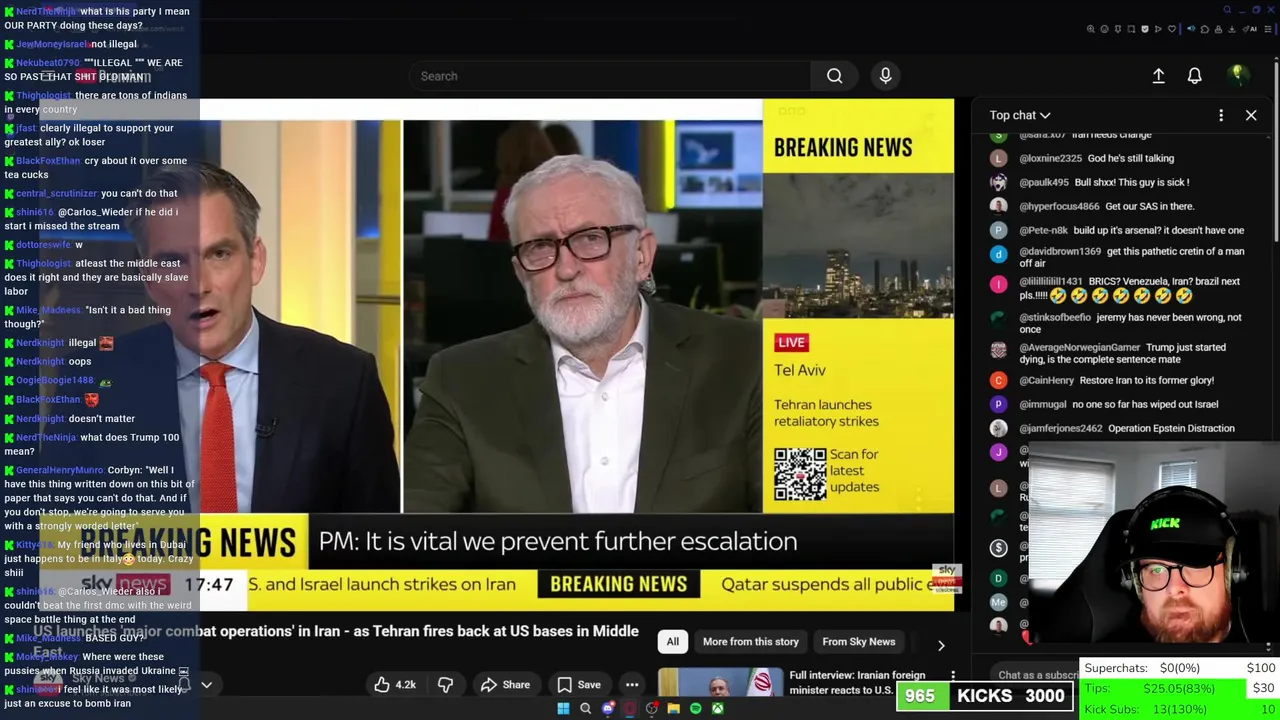Open File Explorer from the taskbar
This screenshot has width=1280, height=720.
(673, 709)
